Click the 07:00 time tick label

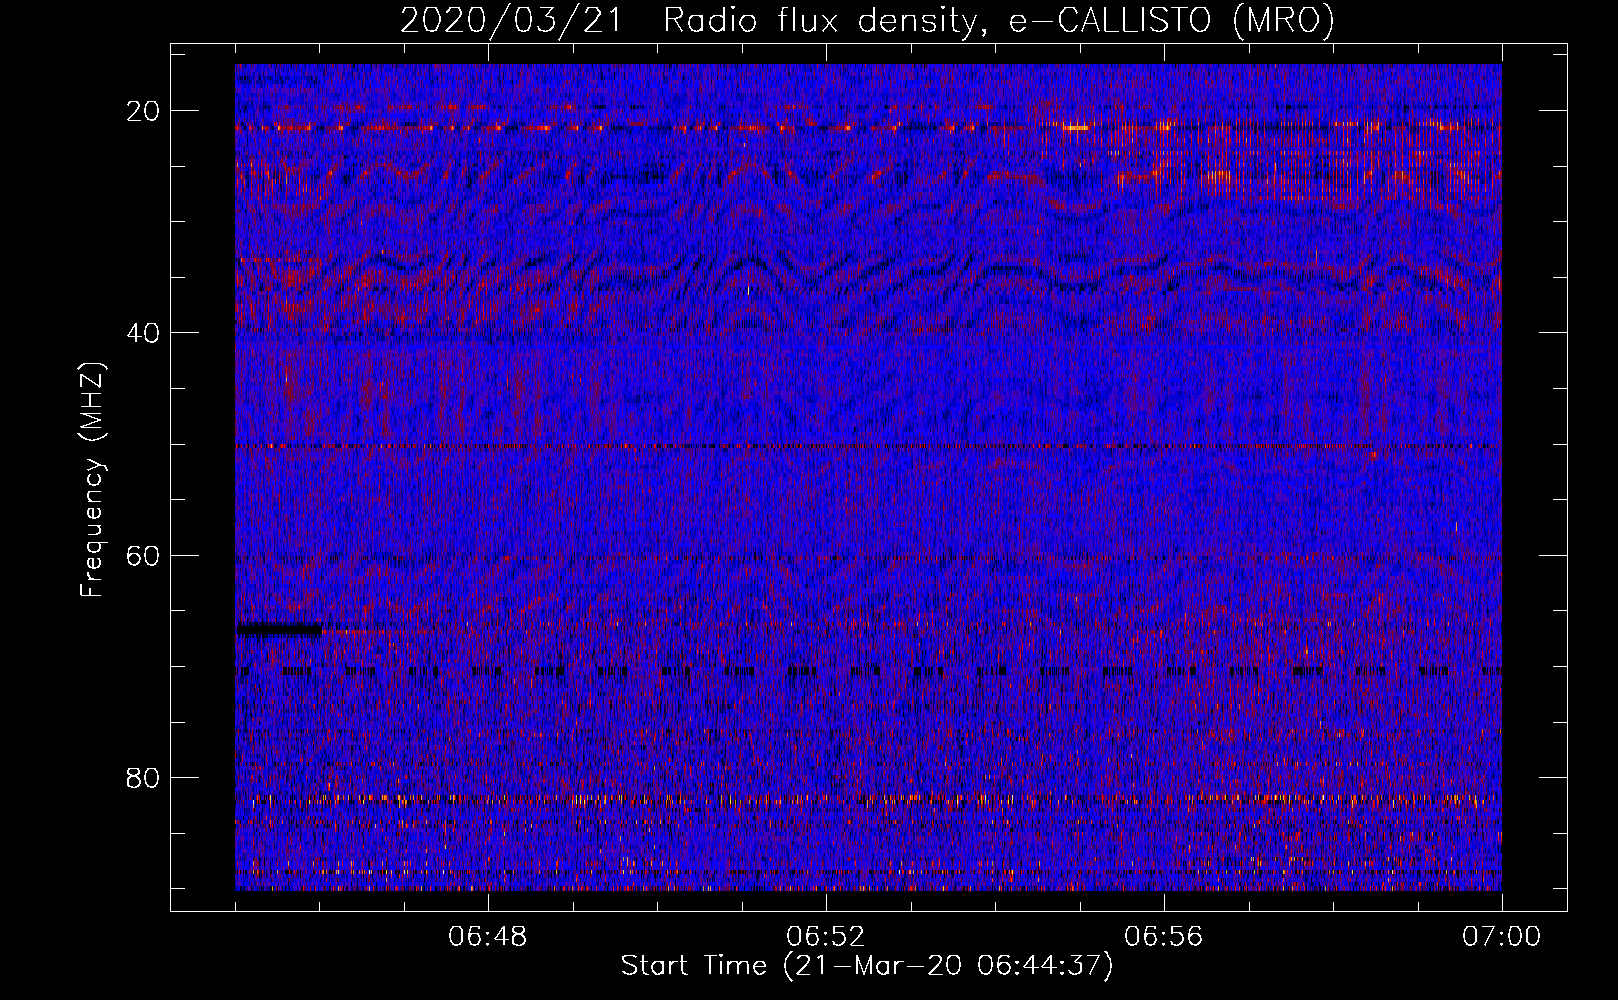(1502, 937)
